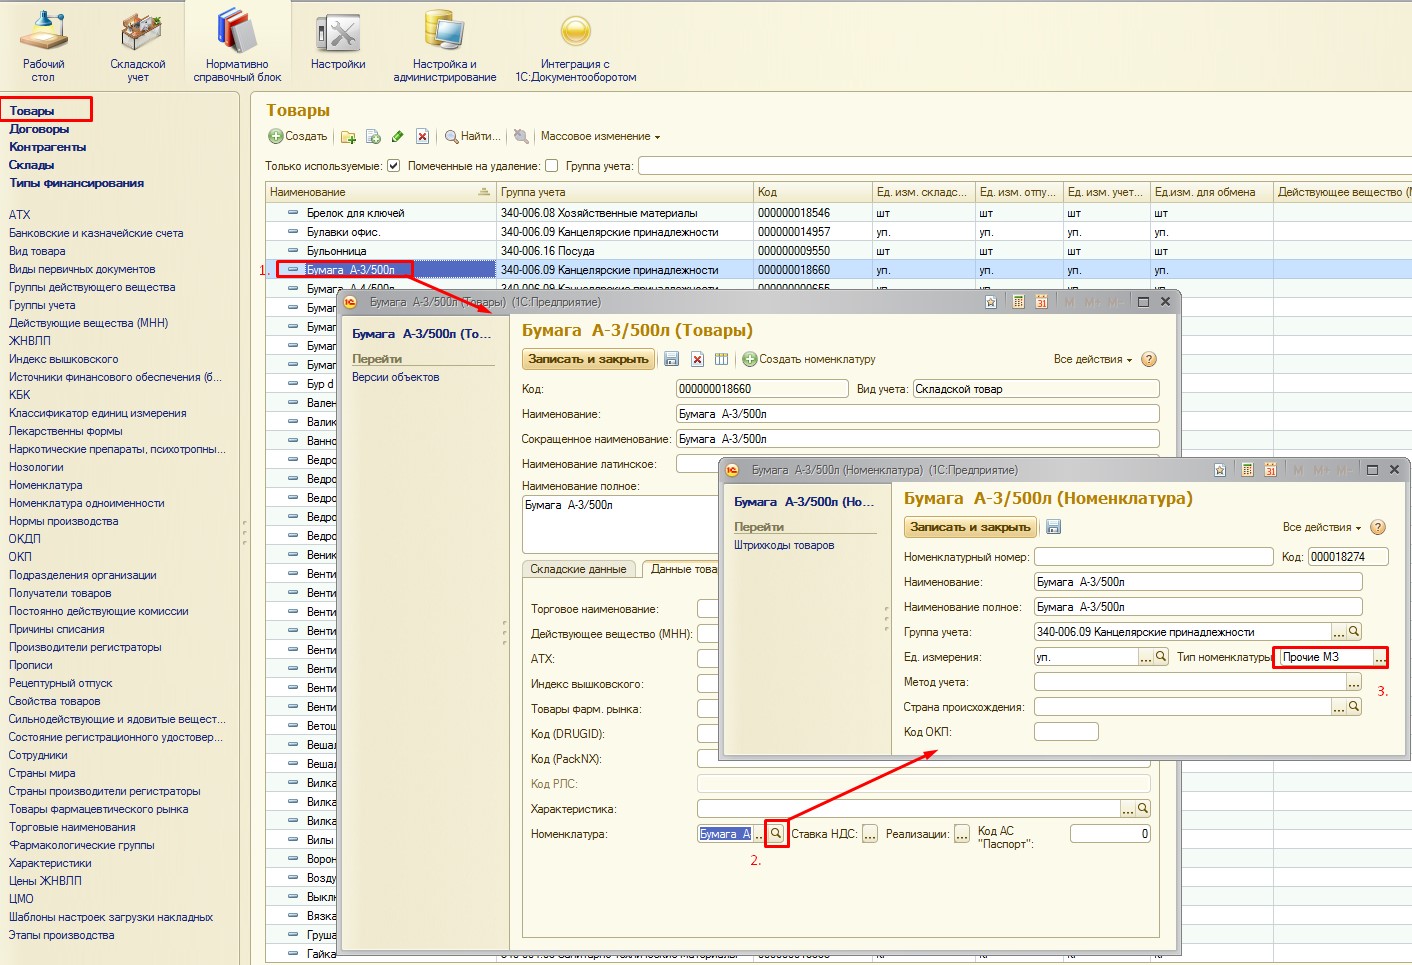Open the Складской учет section
Viewport: 1412px width, 965px height.
pyautogui.click(x=138, y=45)
